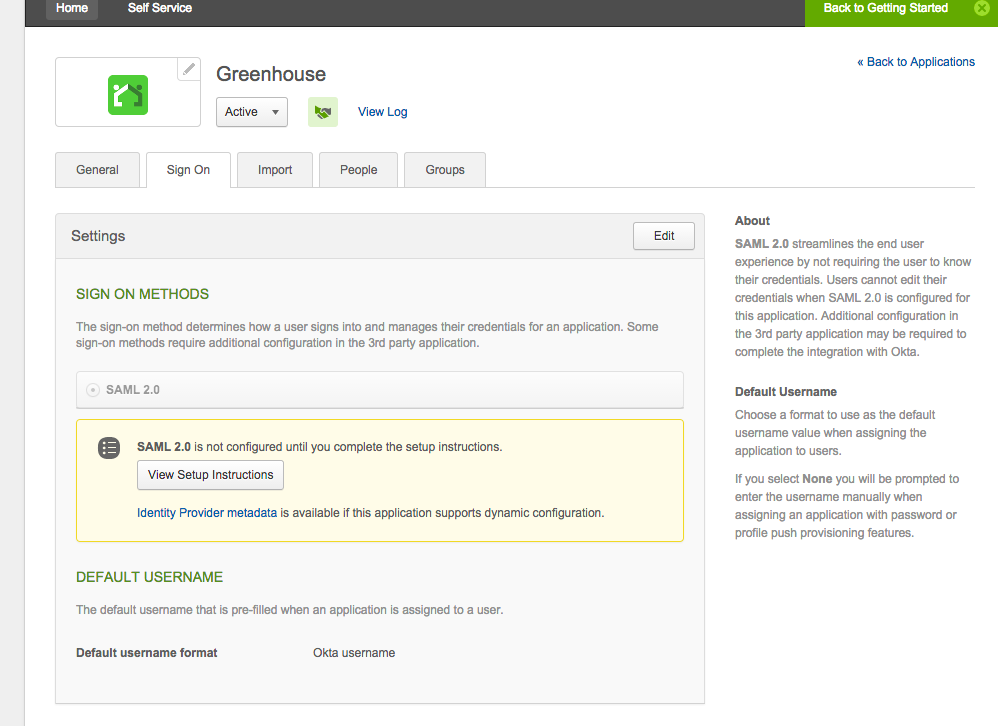Follow the Back to Applications link
Image resolution: width=998 pixels, height=726 pixels.
point(916,62)
